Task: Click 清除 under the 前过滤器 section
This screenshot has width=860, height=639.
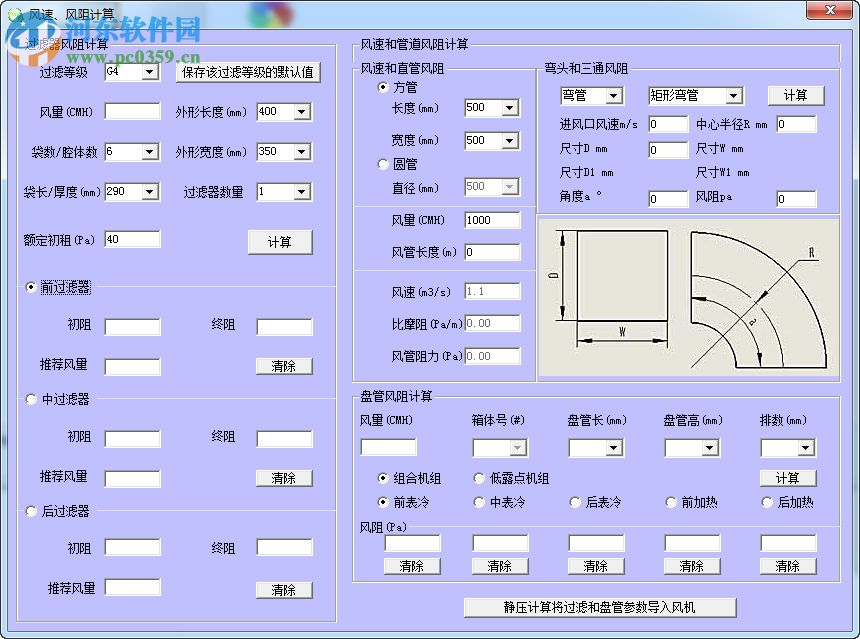Action: click(x=284, y=366)
